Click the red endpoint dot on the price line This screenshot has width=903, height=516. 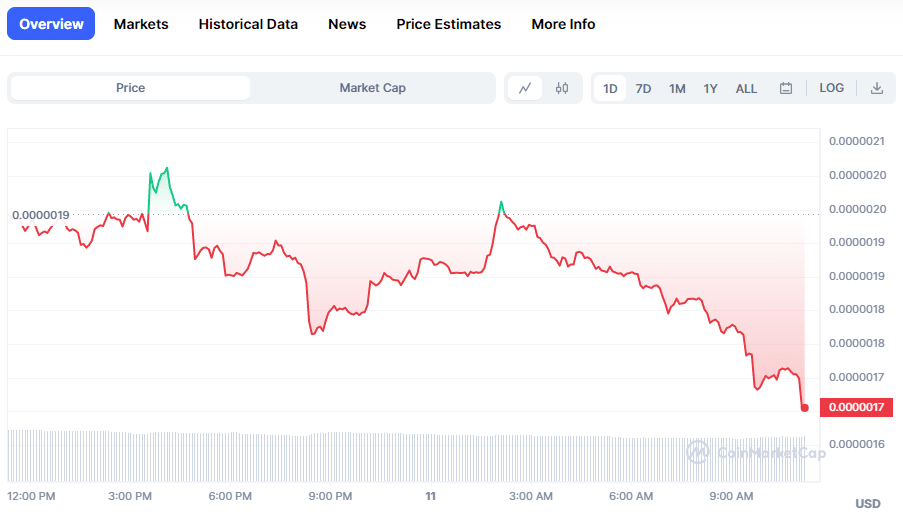tap(805, 408)
